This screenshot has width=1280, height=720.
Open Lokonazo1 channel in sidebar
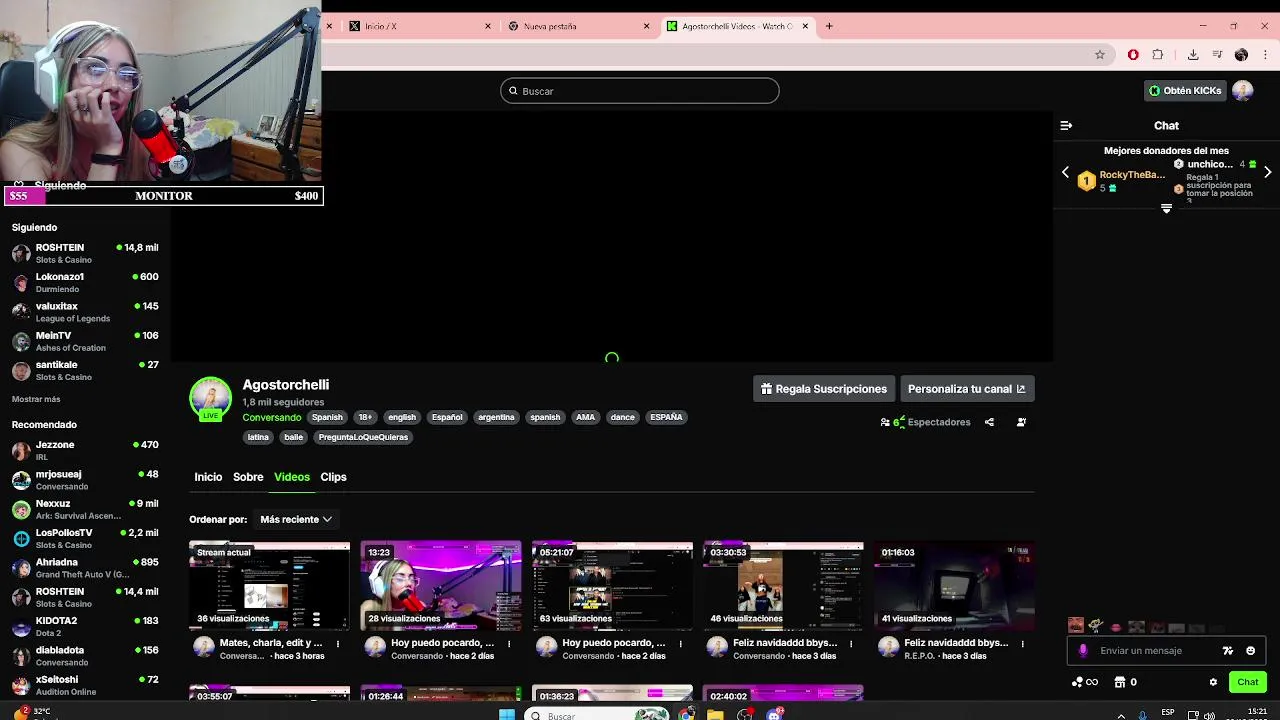[x=85, y=282]
